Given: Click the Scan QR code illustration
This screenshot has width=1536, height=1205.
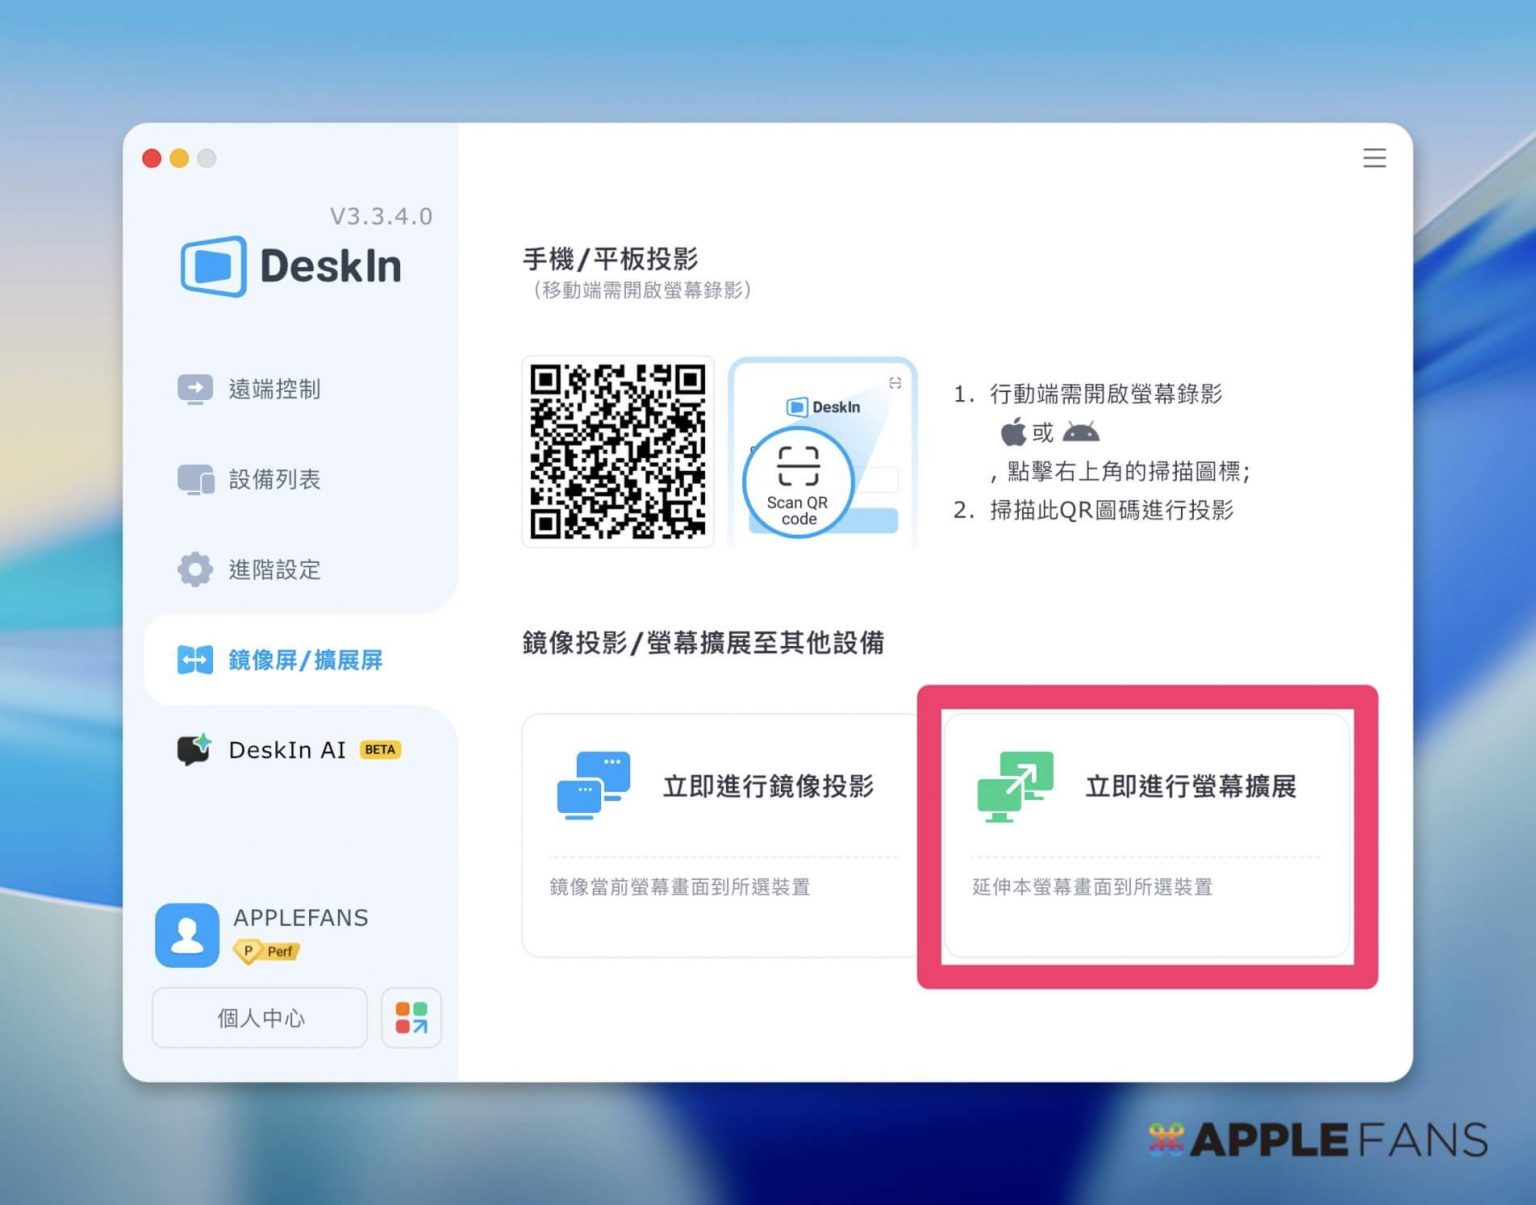Looking at the screenshot, I should click(822, 453).
